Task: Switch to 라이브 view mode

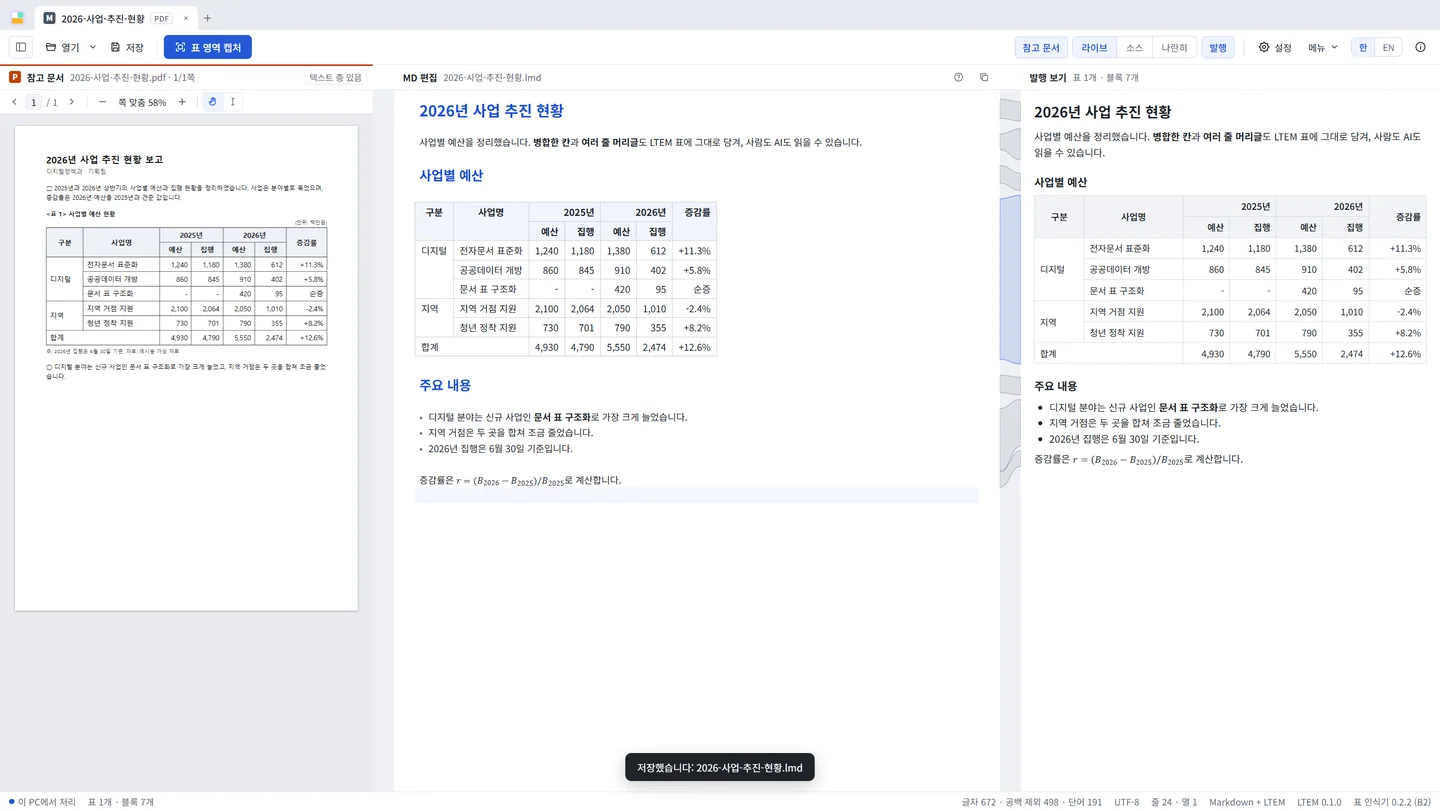Action: tap(1094, 47)
